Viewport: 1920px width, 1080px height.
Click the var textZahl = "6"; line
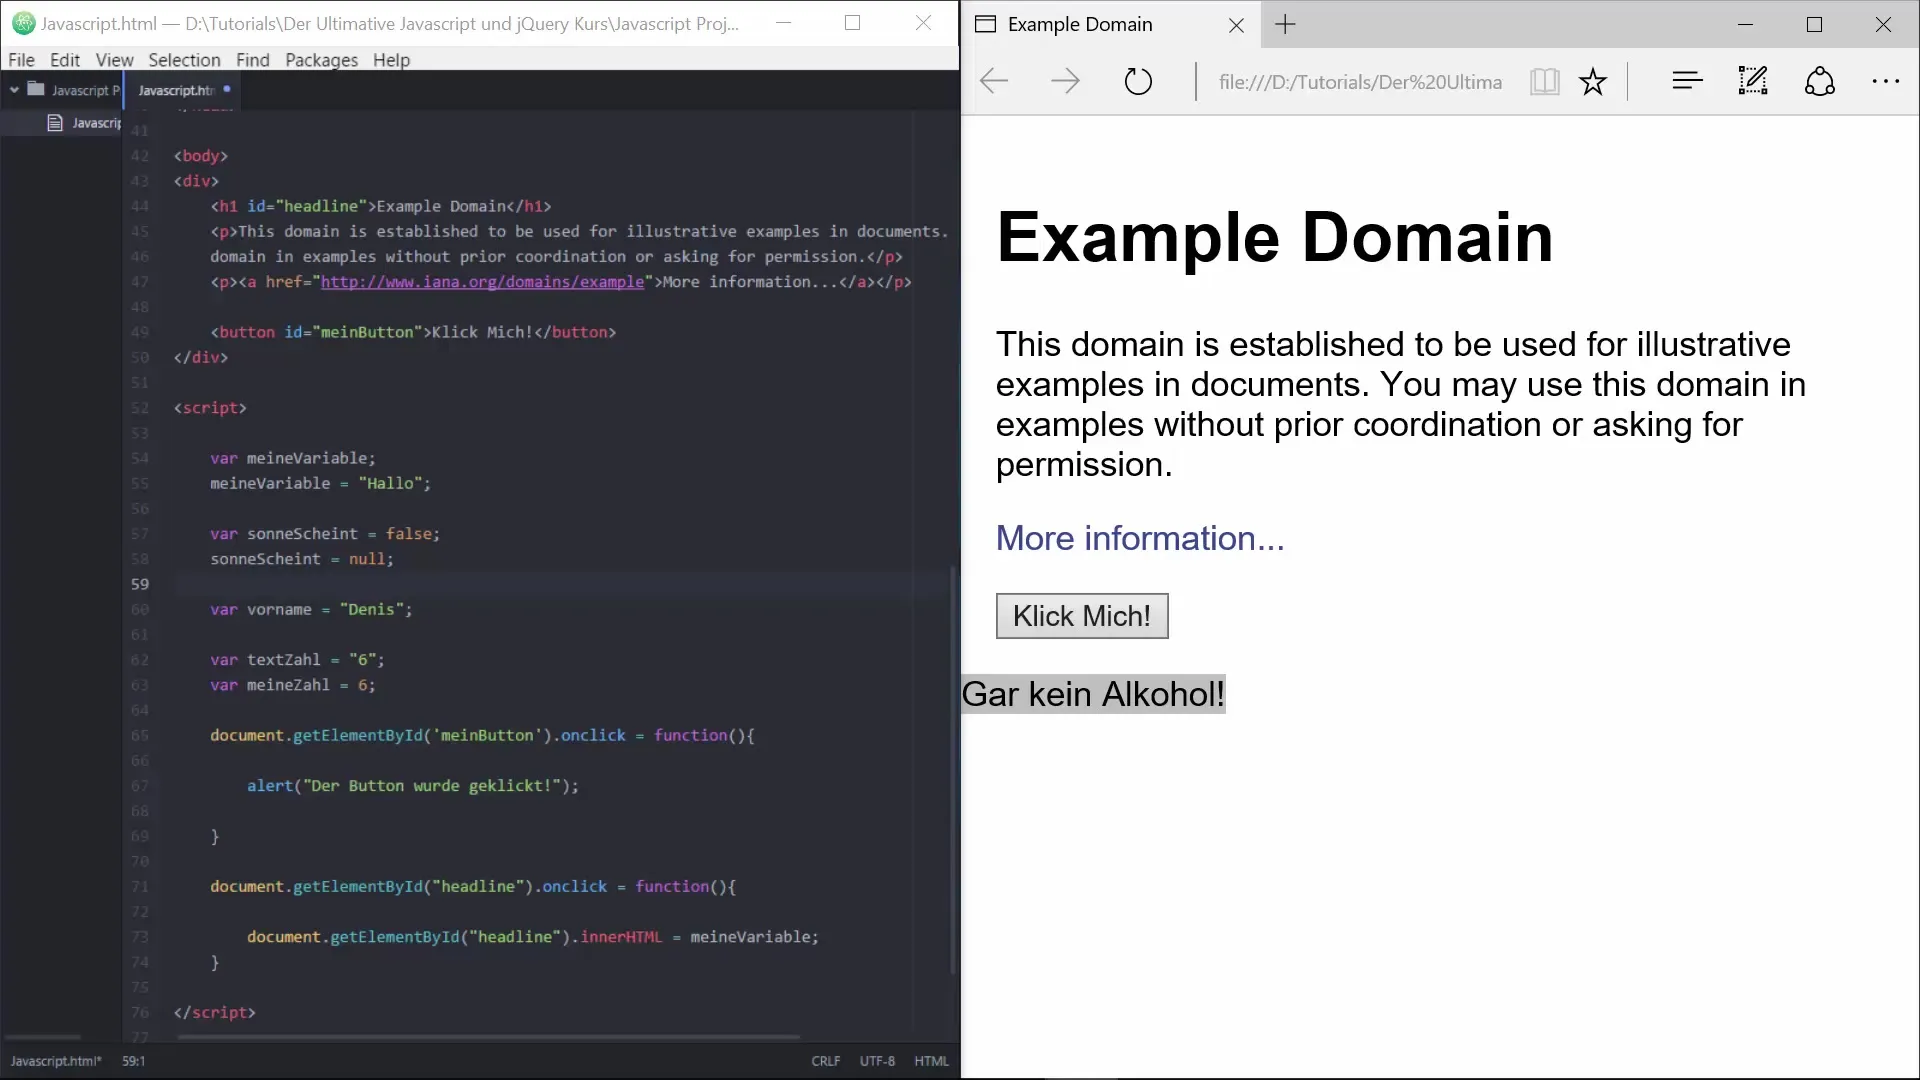coord(297,660)
